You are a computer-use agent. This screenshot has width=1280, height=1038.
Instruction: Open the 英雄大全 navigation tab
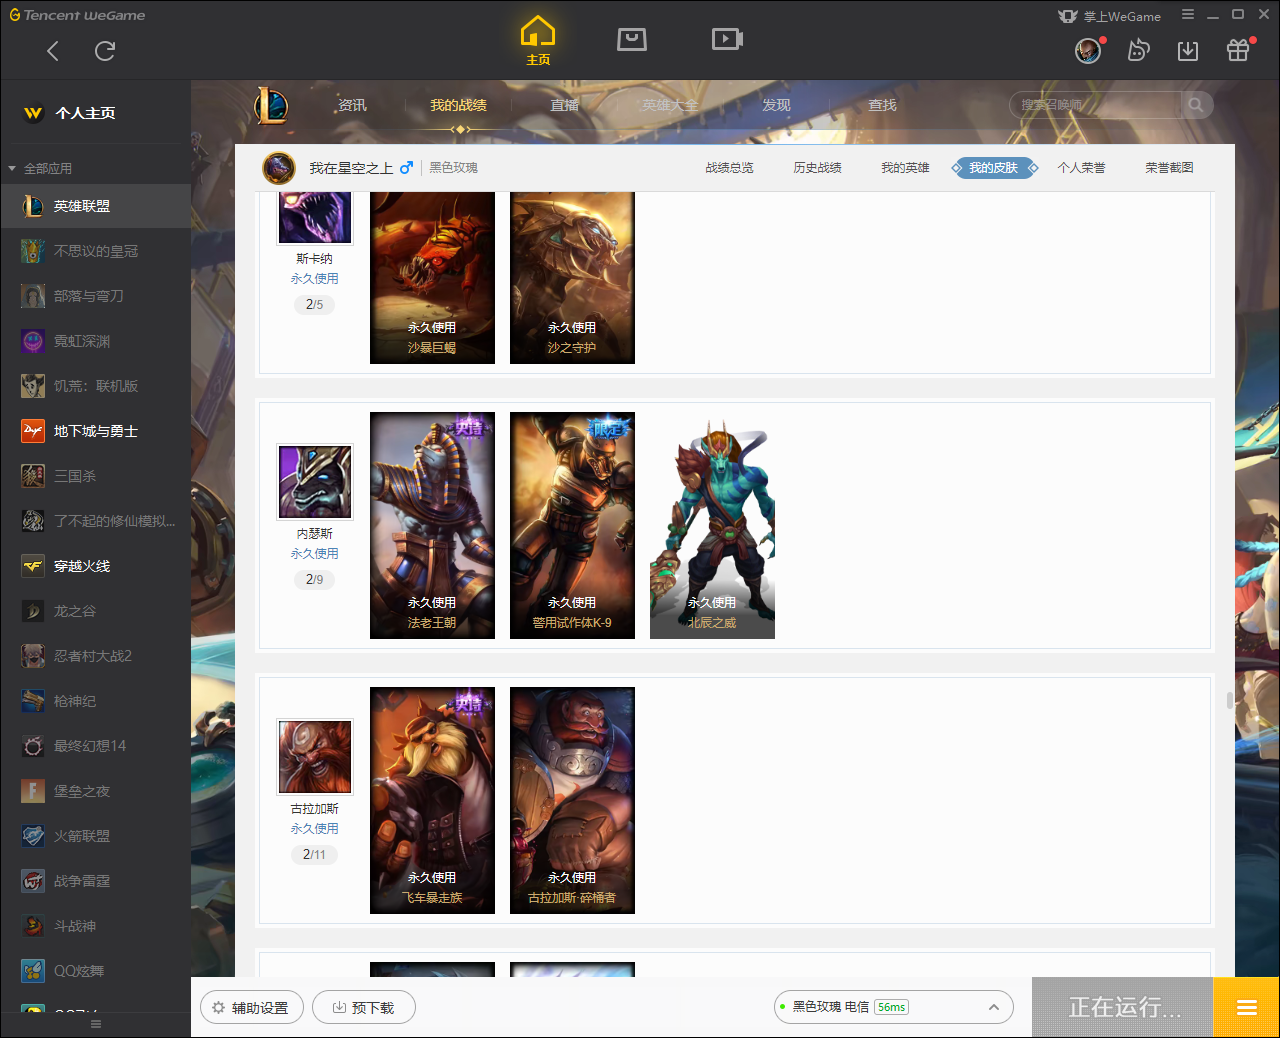tap(670, 105)
